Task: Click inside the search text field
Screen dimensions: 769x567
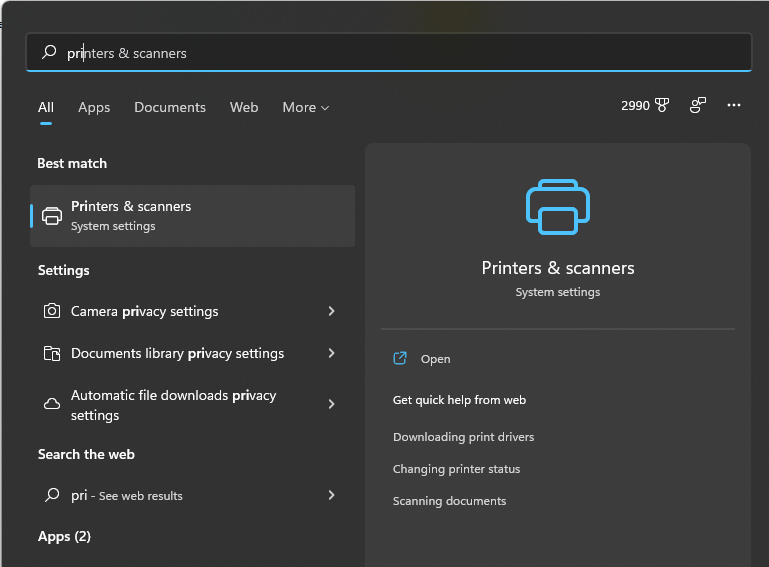Action: 400,53
